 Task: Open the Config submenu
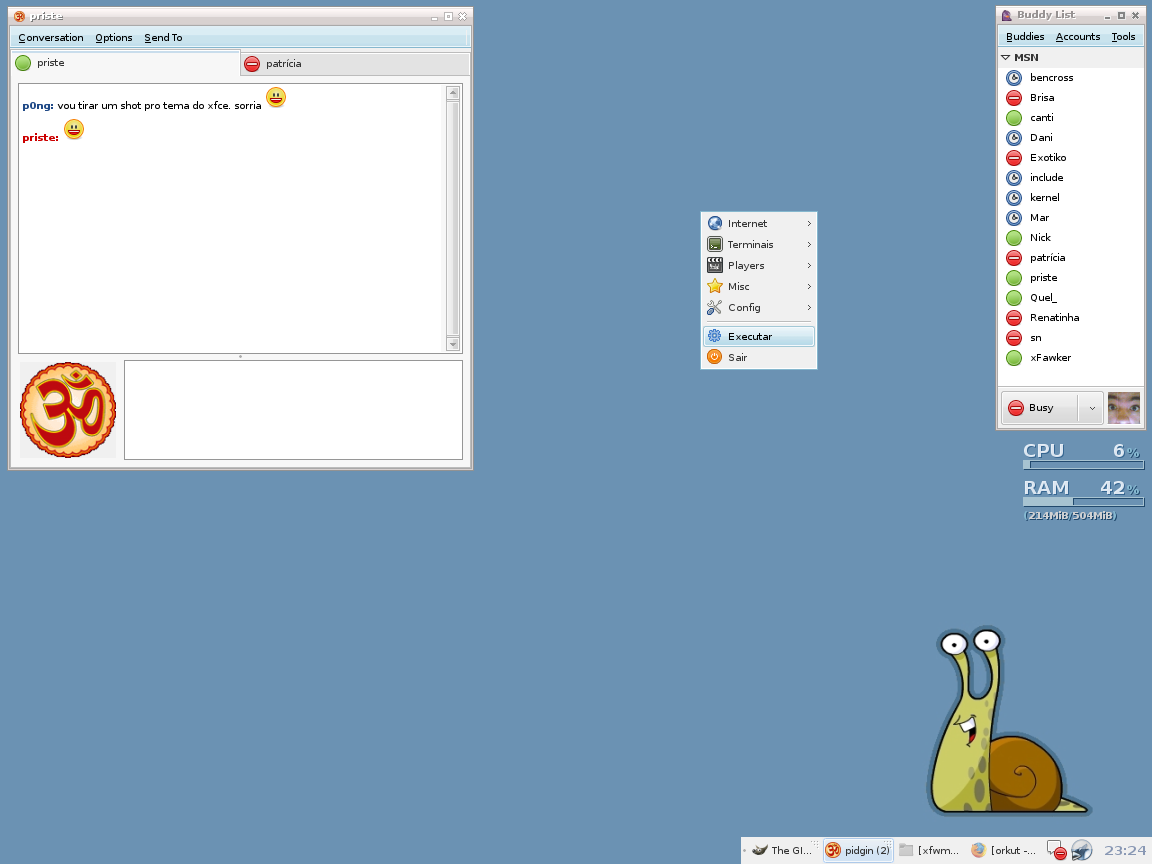coord(759,308)
